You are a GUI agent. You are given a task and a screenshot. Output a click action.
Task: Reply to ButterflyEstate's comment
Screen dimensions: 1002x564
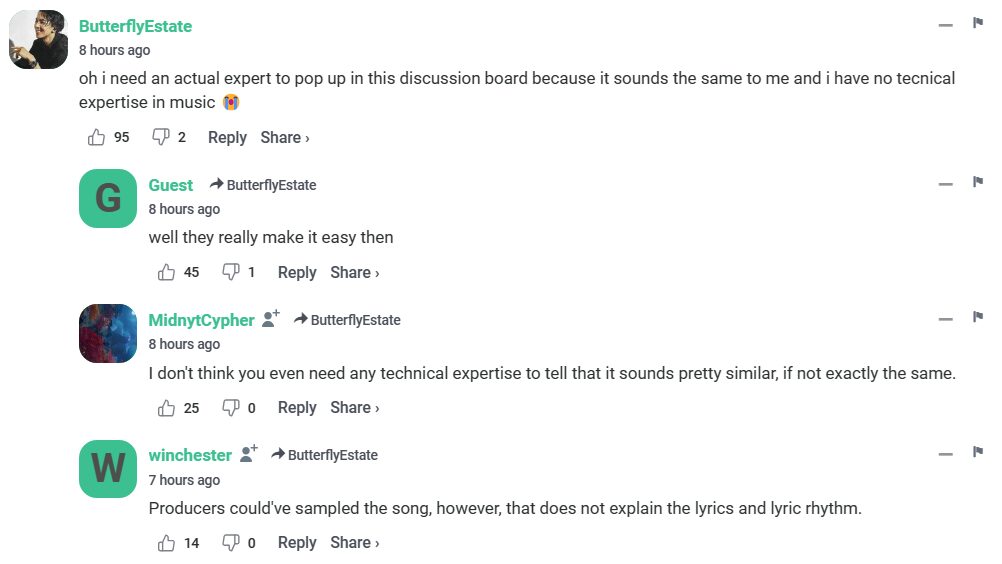point(227,137)
